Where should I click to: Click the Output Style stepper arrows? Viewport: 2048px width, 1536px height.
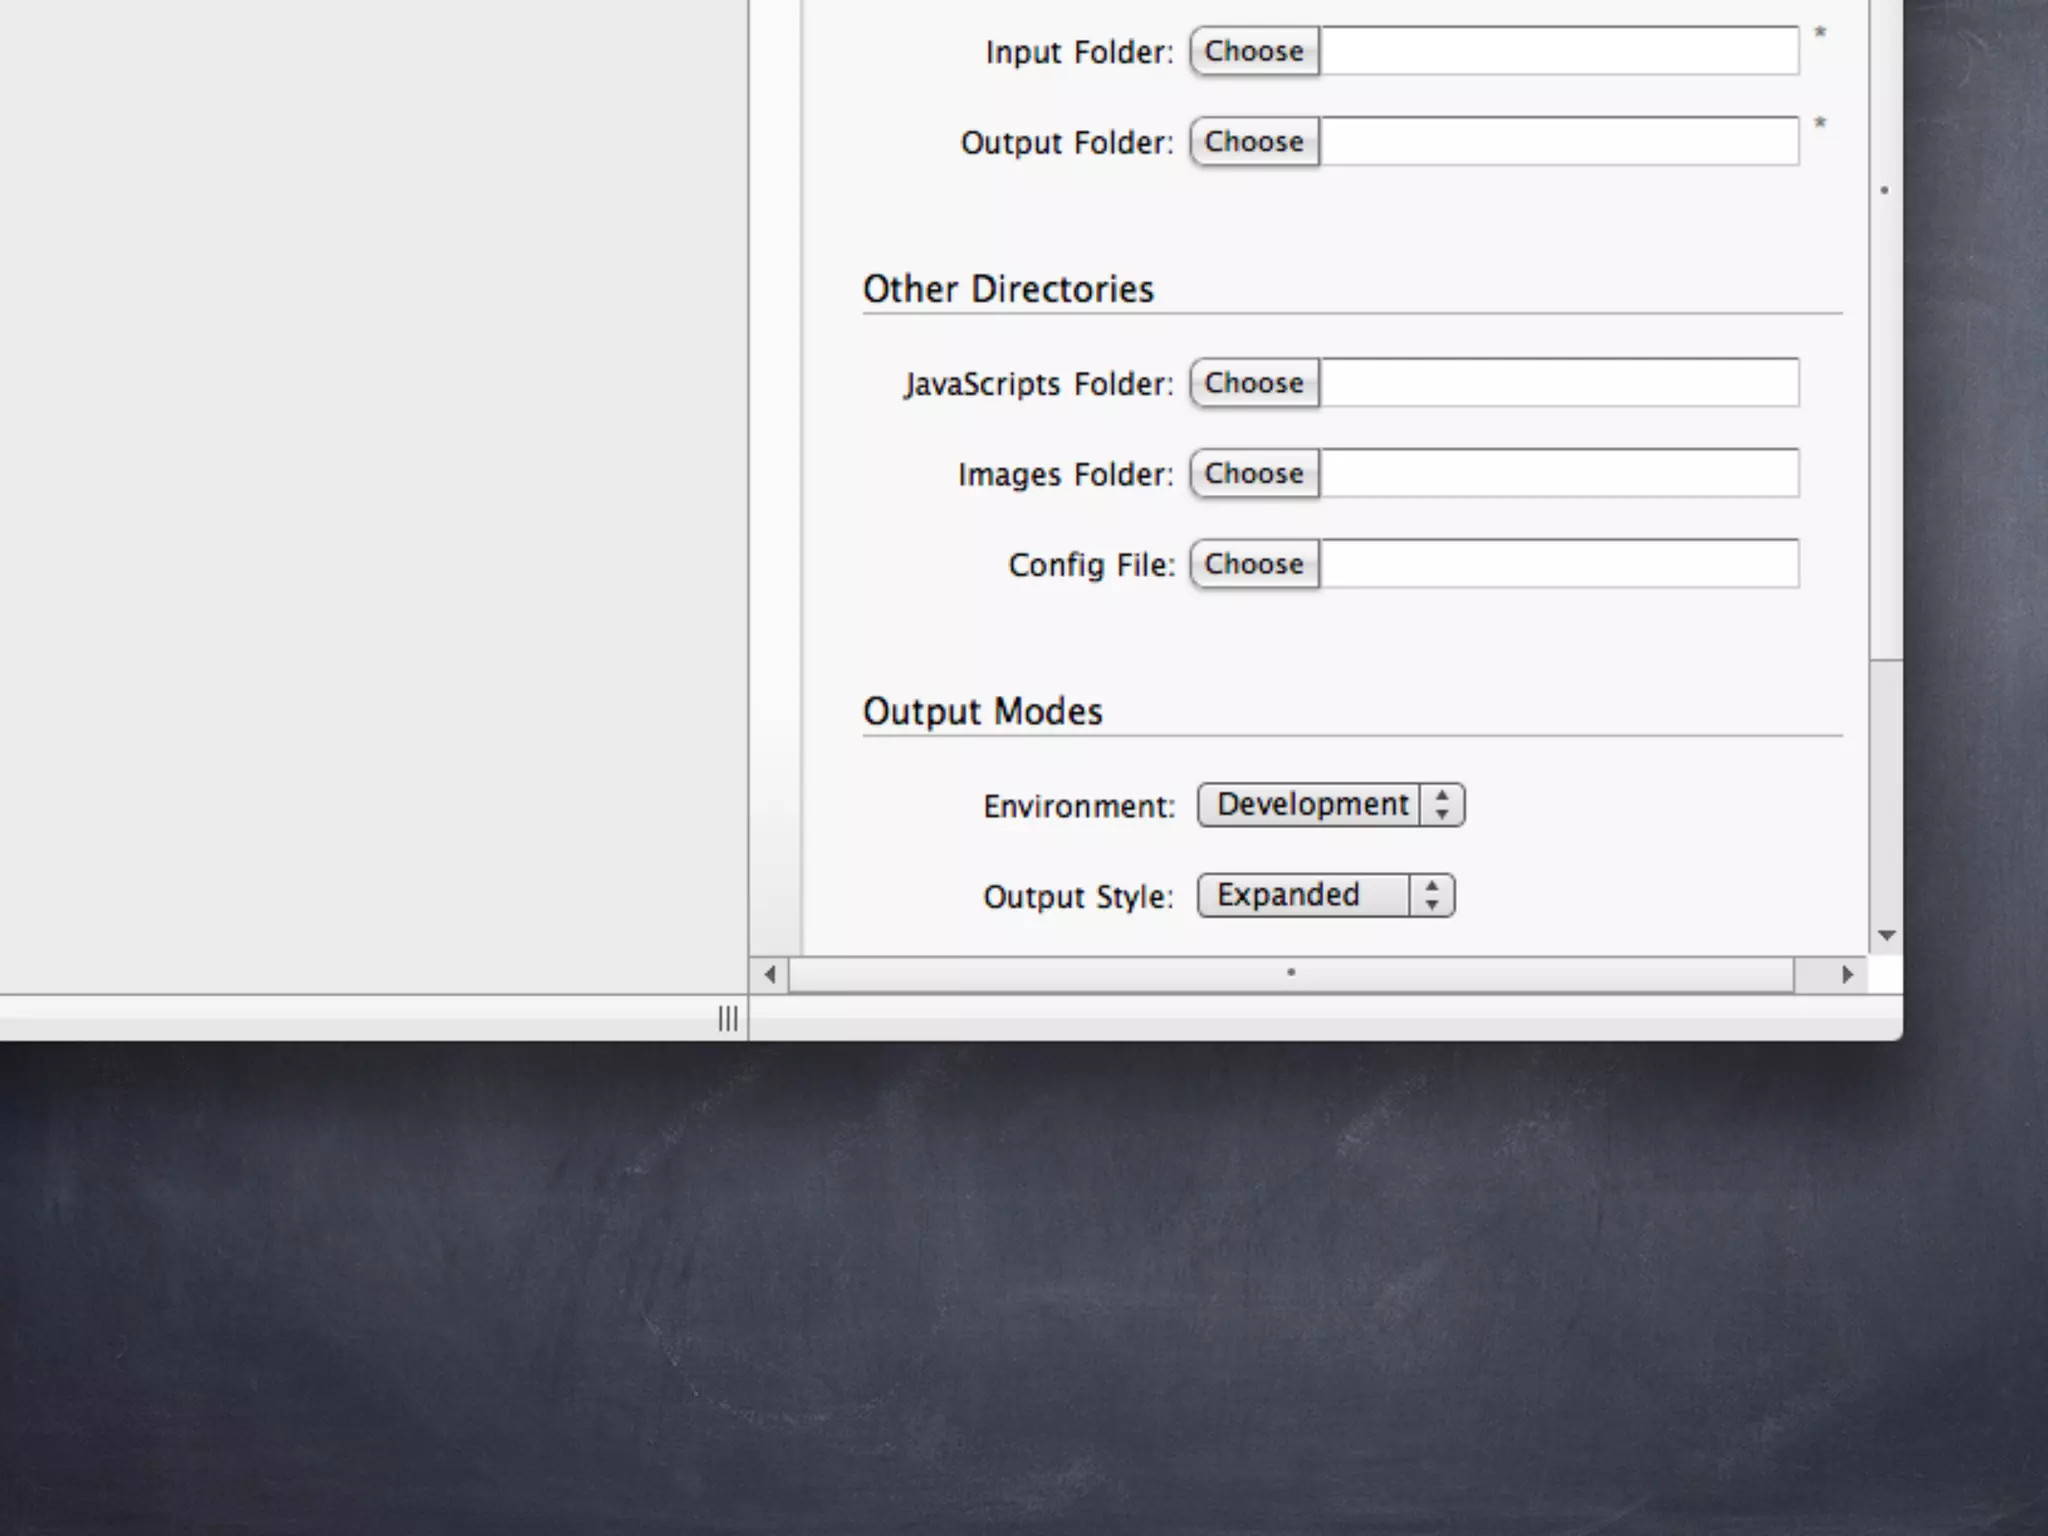coord(1432,895)
